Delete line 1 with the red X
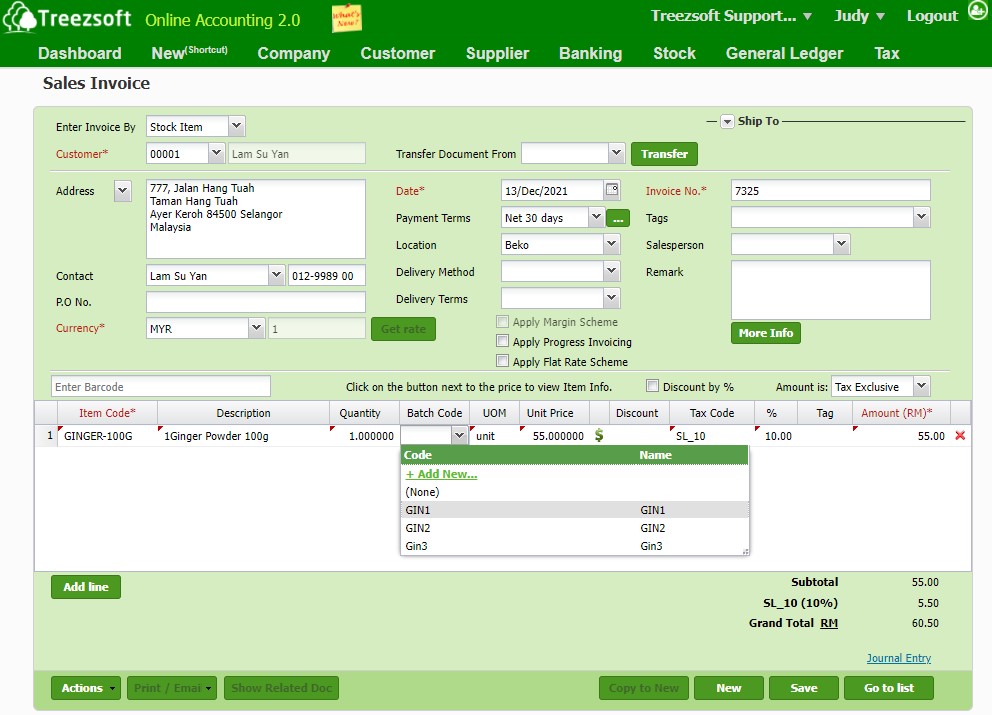992x715 pixels. coord(960,436)
